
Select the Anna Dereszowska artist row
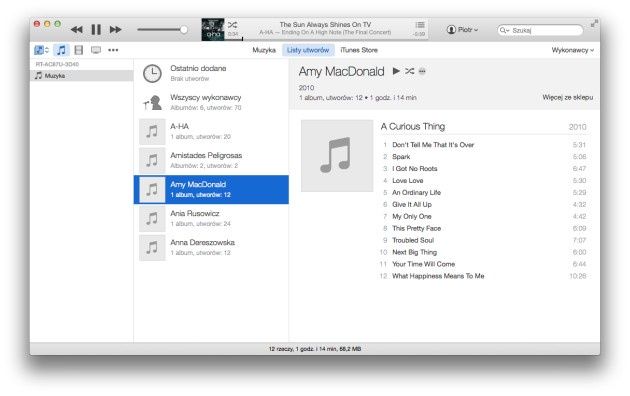[x=211, y=247]
